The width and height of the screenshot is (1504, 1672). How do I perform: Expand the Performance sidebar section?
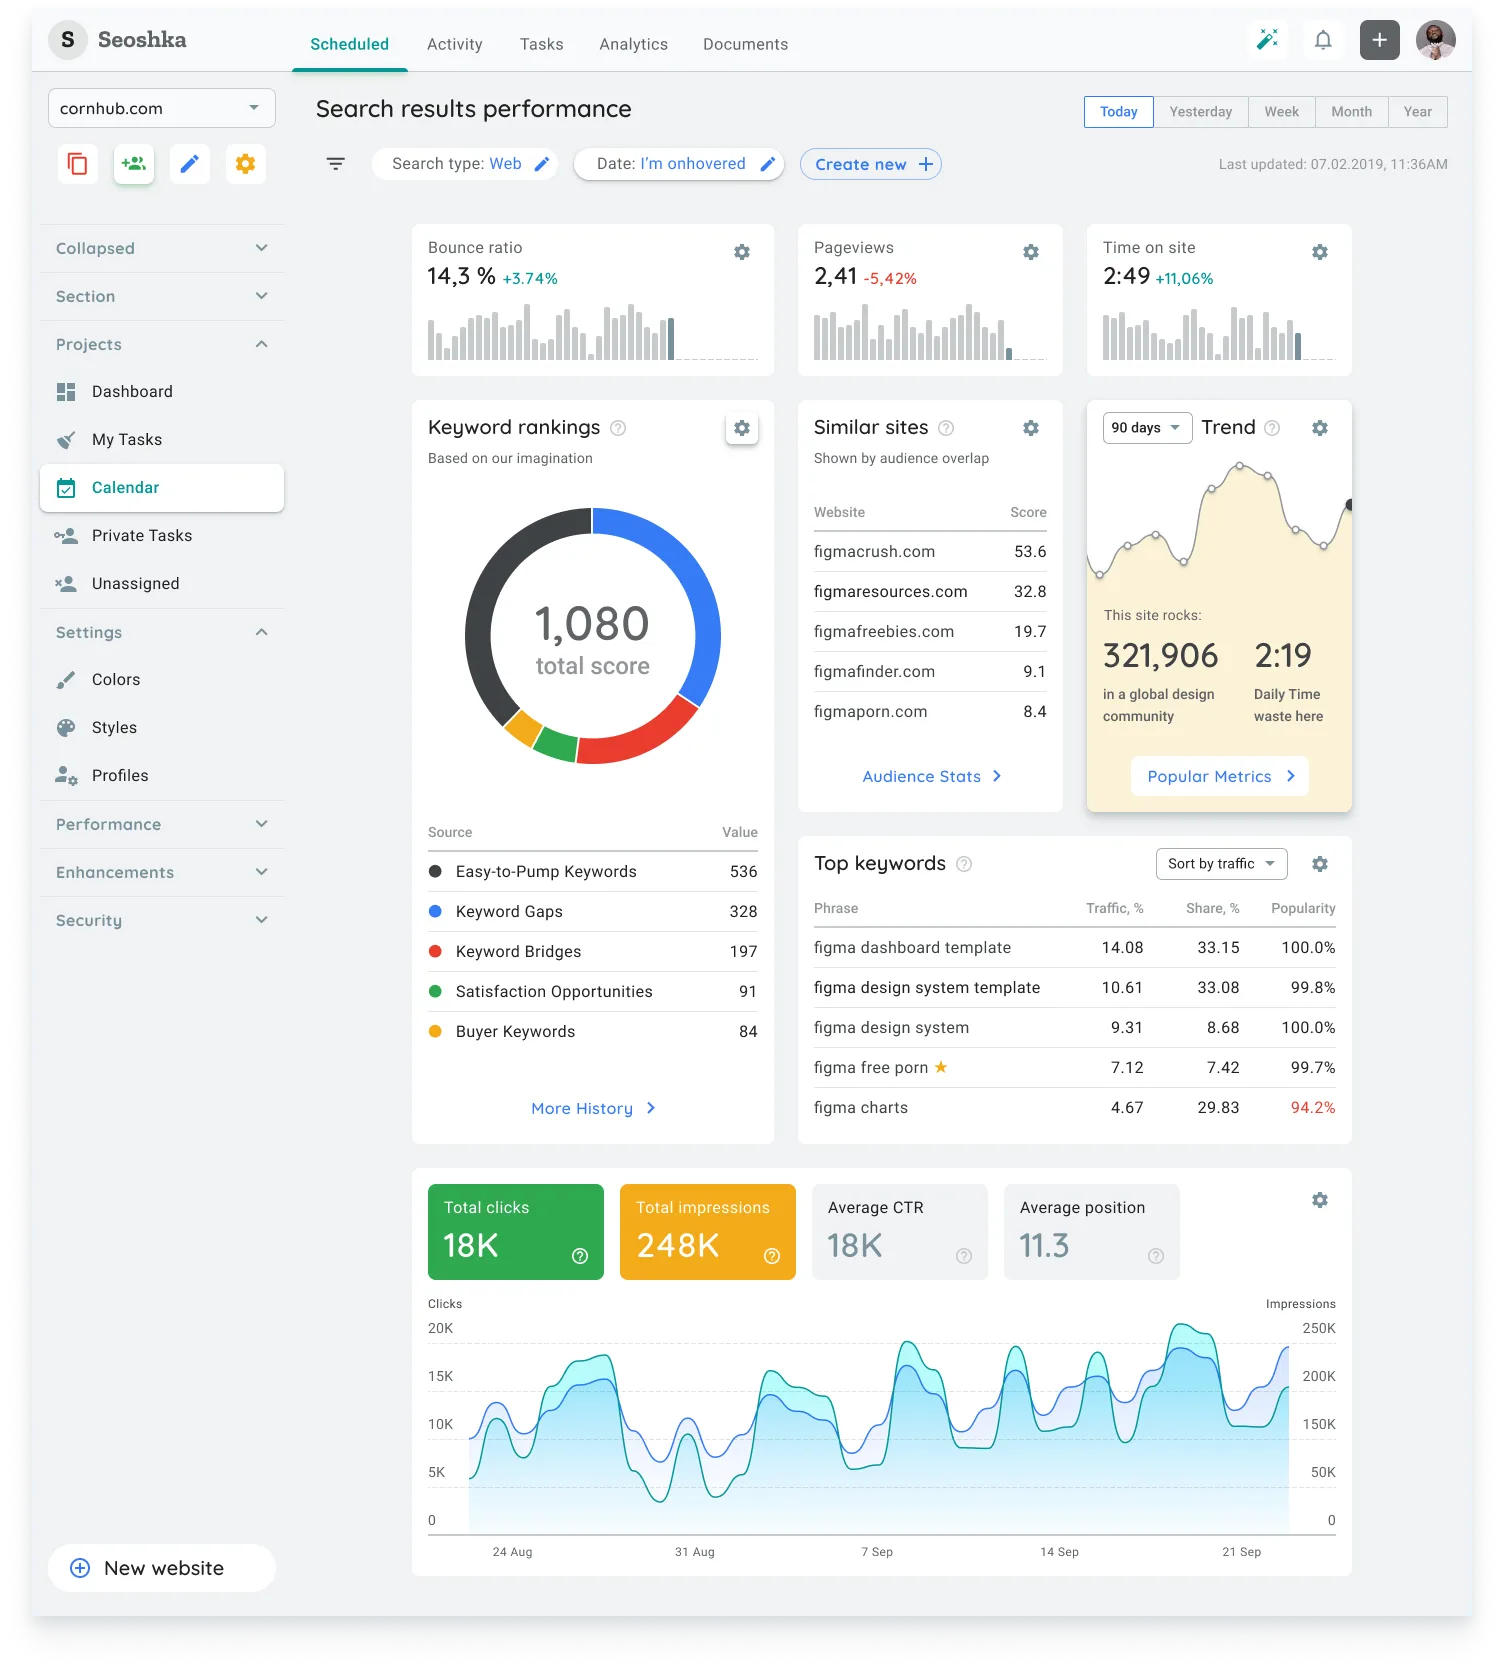click(162, 824)
